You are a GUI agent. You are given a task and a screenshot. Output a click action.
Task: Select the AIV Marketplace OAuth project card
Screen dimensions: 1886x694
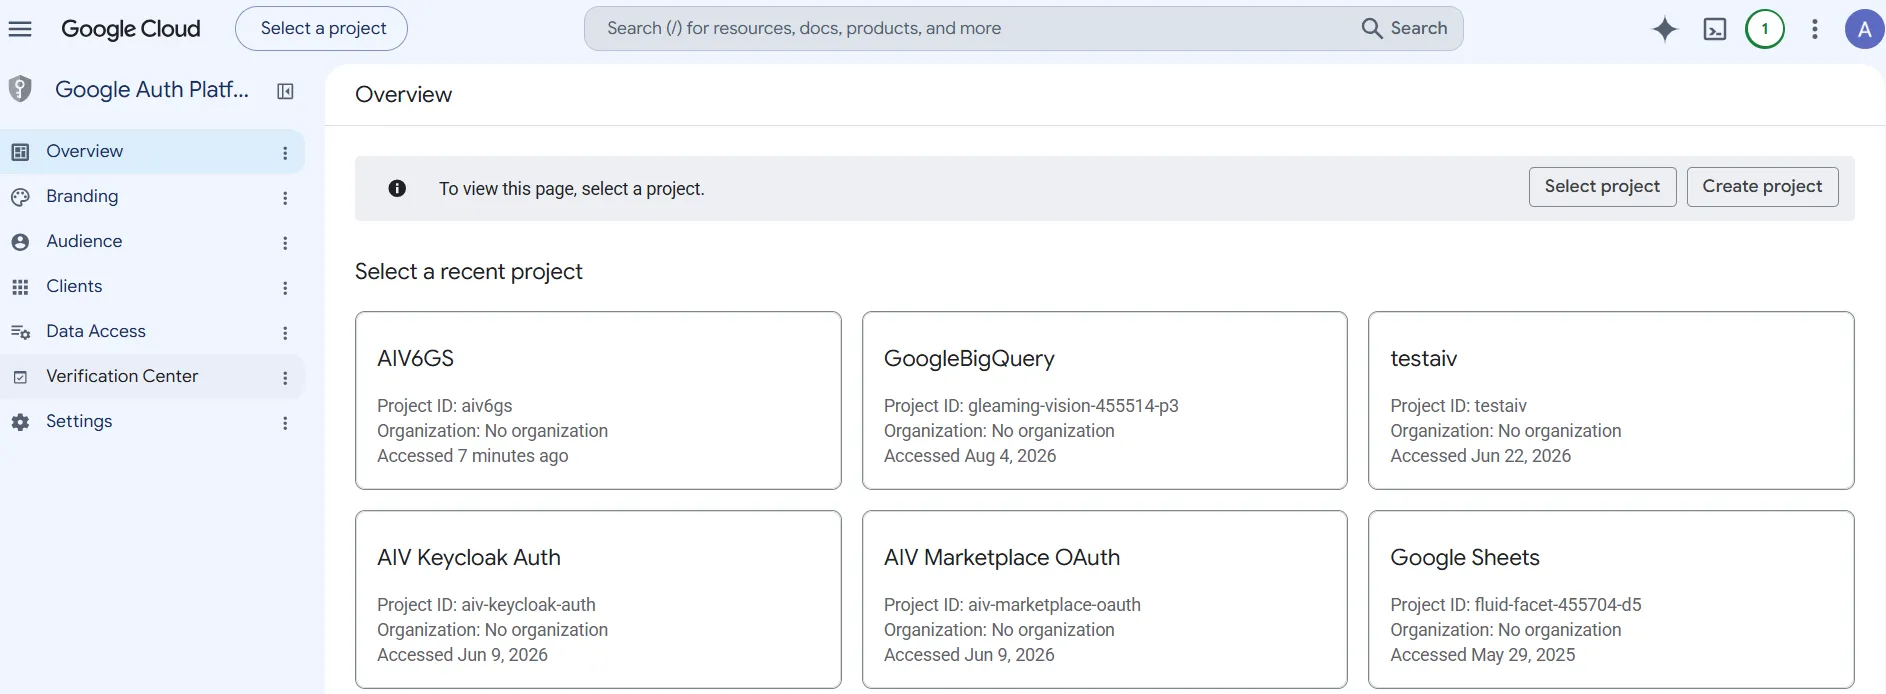[1105, 599]
